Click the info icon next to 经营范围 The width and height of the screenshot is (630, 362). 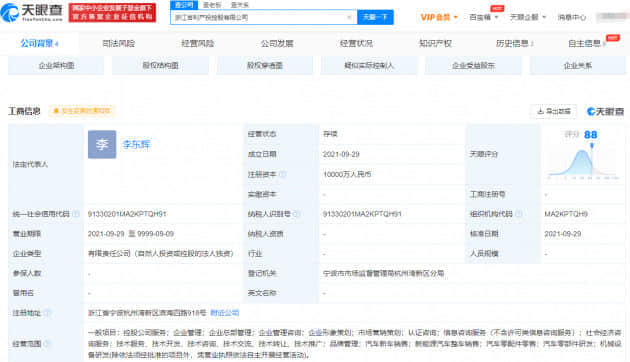[47, 344]
